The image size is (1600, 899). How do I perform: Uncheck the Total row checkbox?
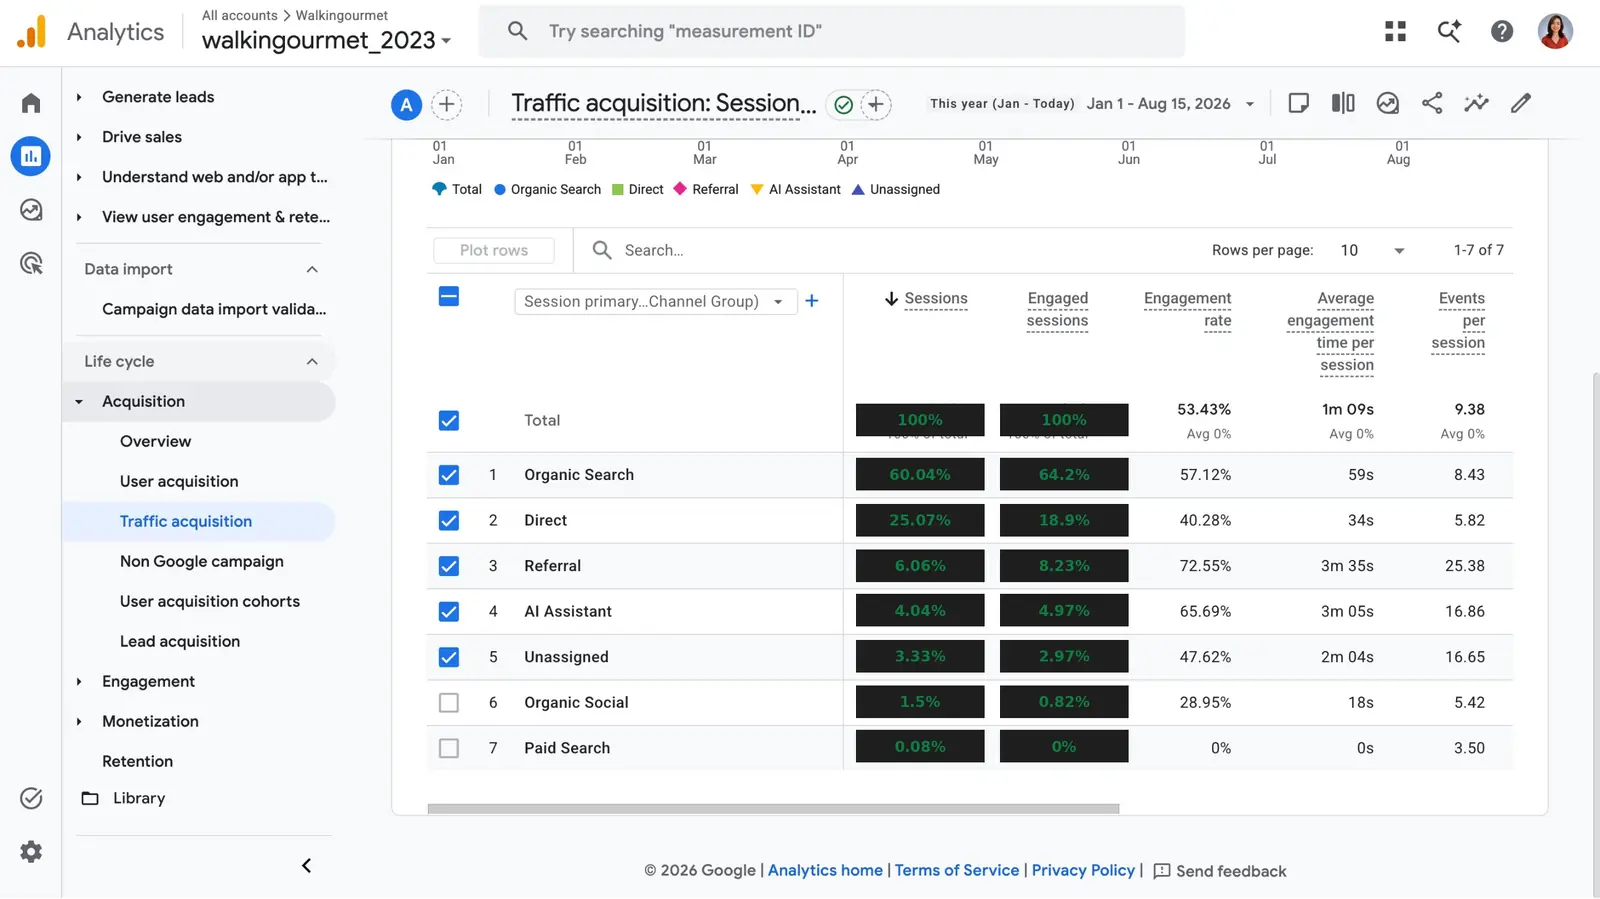(449, 420)
